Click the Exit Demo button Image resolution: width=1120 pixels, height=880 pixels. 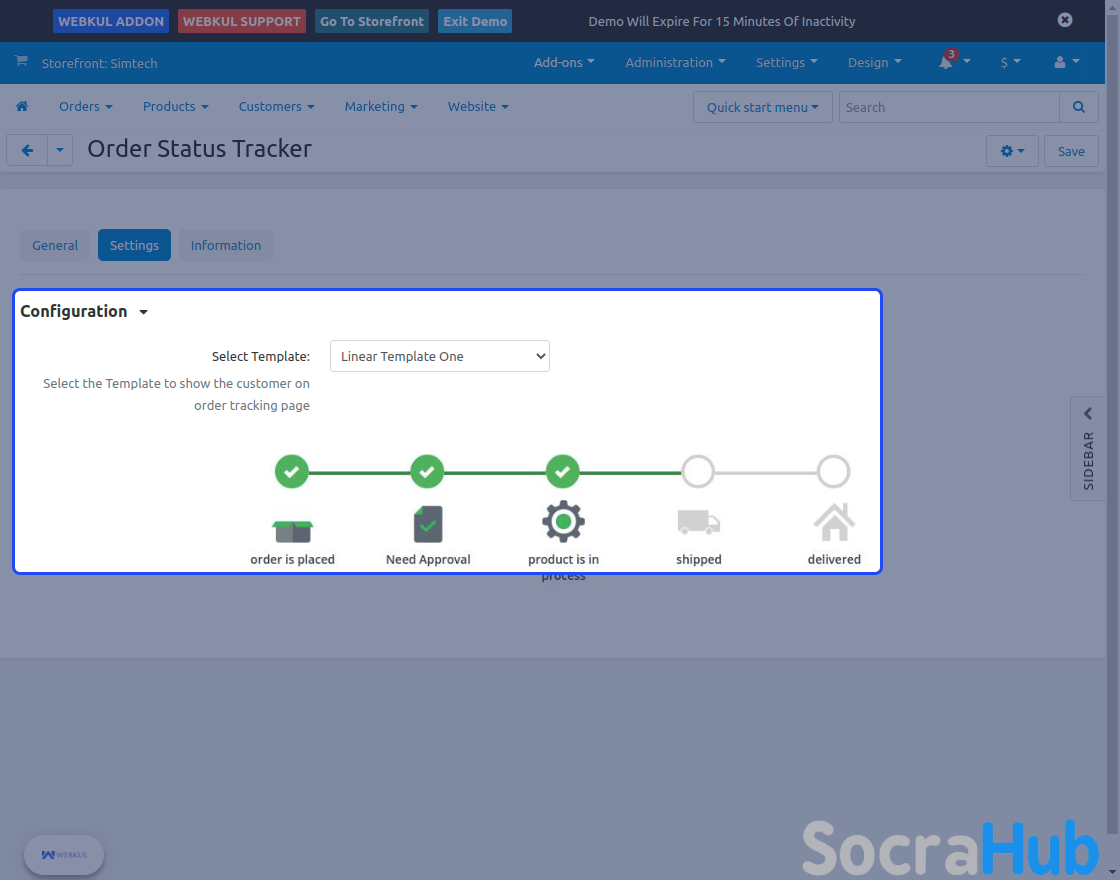(475, 21)
